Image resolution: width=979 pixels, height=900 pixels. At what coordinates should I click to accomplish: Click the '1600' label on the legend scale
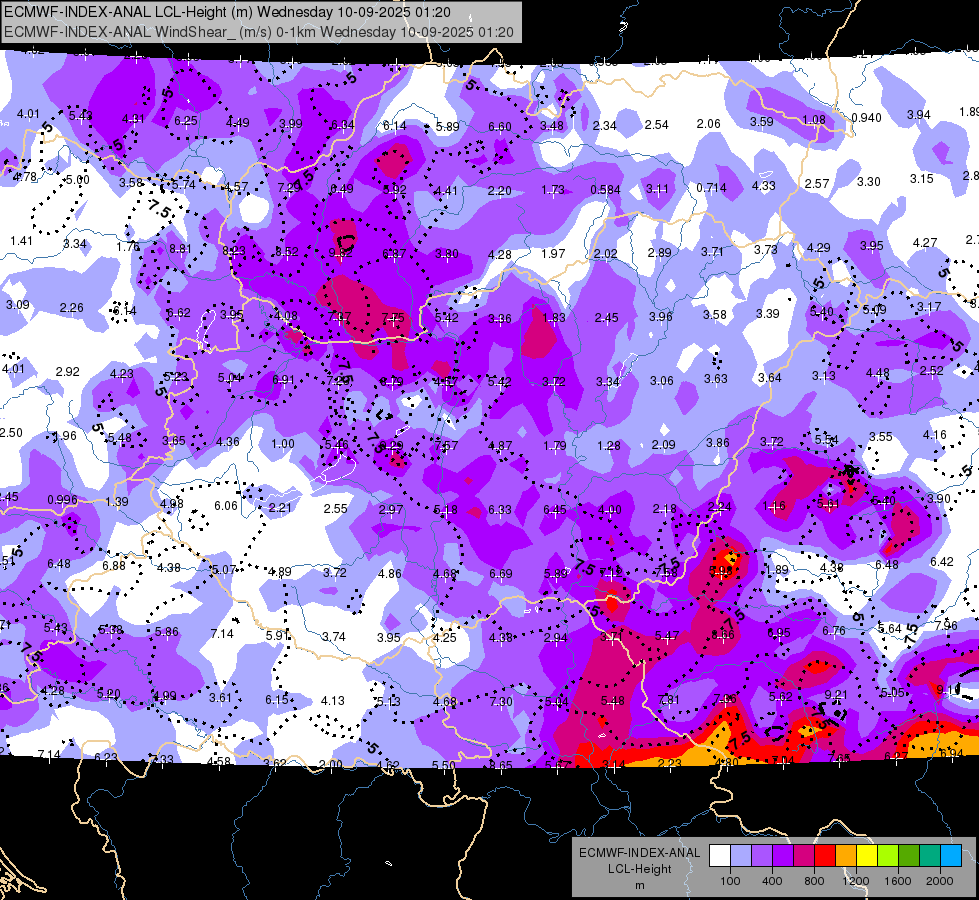898,881
